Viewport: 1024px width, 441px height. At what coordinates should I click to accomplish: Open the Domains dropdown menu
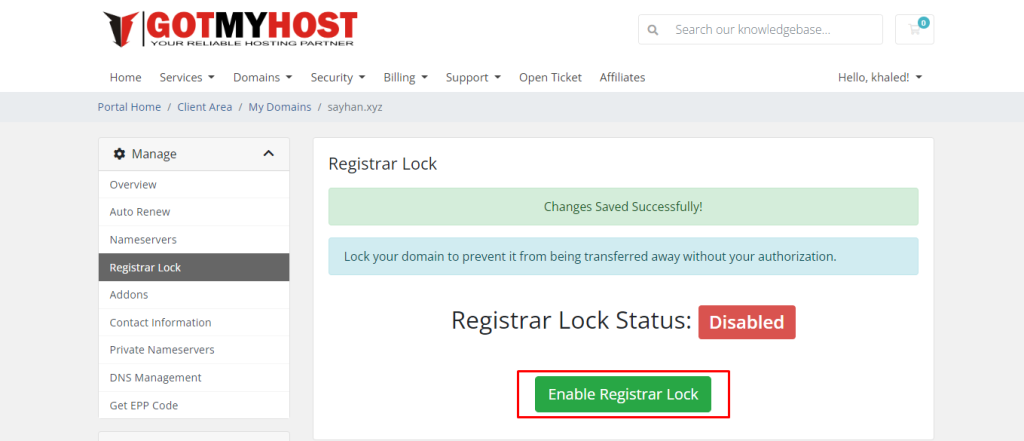(262, 77)
